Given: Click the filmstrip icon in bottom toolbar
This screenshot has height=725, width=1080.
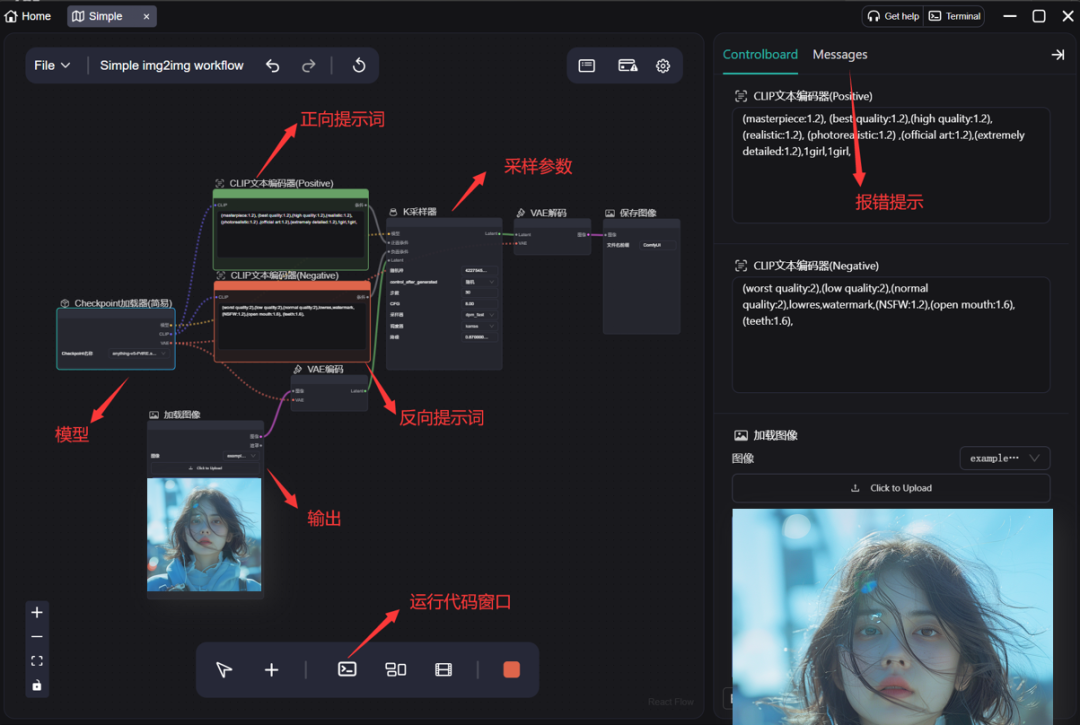Looking at the screenshot, I should pos(443,669).
